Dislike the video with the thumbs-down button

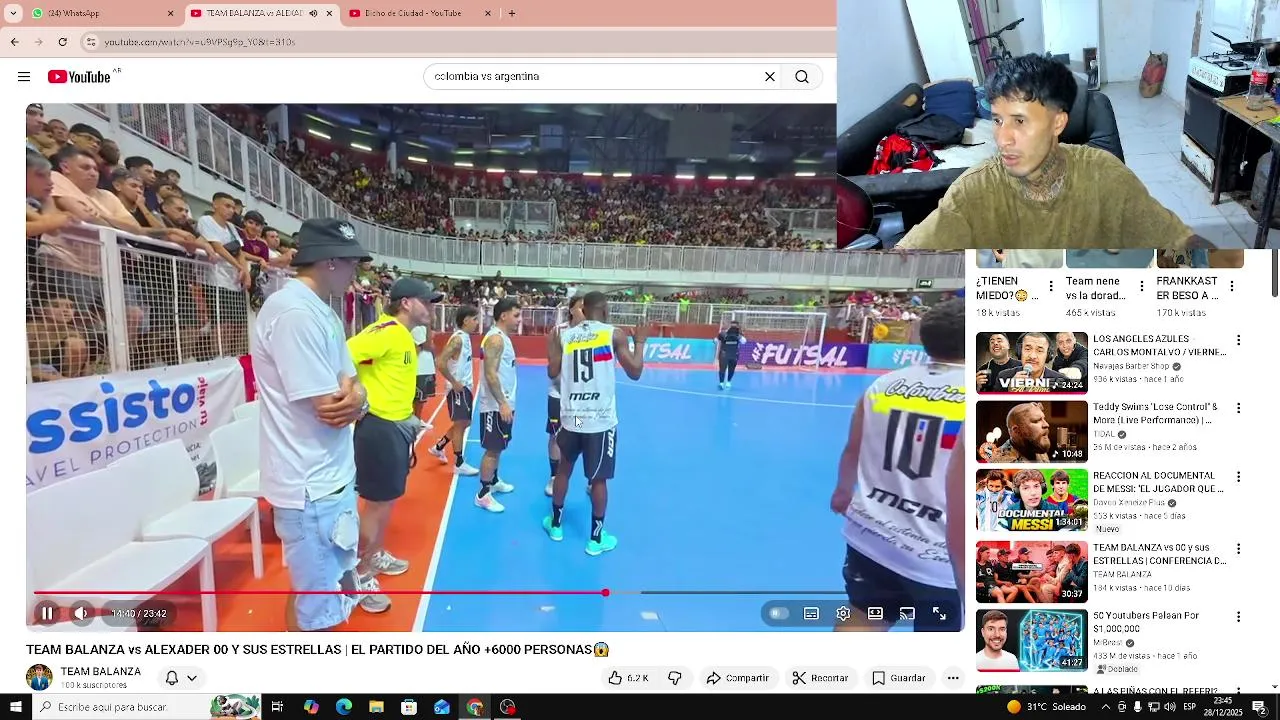(675, 678)
